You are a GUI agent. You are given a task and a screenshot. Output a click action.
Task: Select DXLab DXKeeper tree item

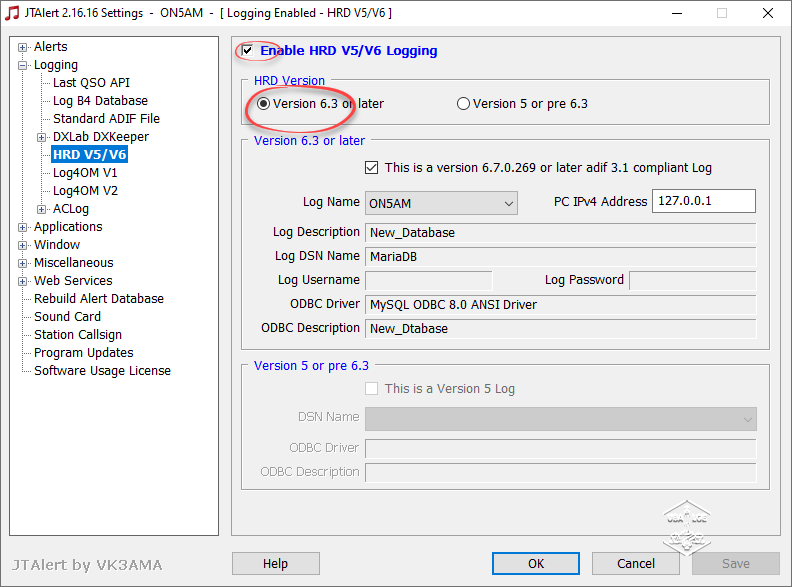pos(101,136)
